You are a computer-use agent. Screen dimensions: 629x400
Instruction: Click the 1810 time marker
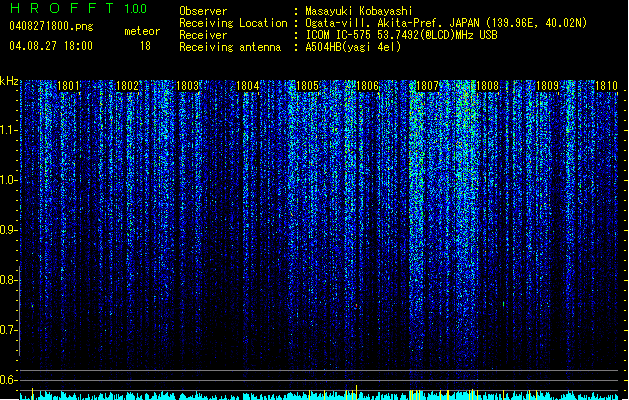(606, 86)
